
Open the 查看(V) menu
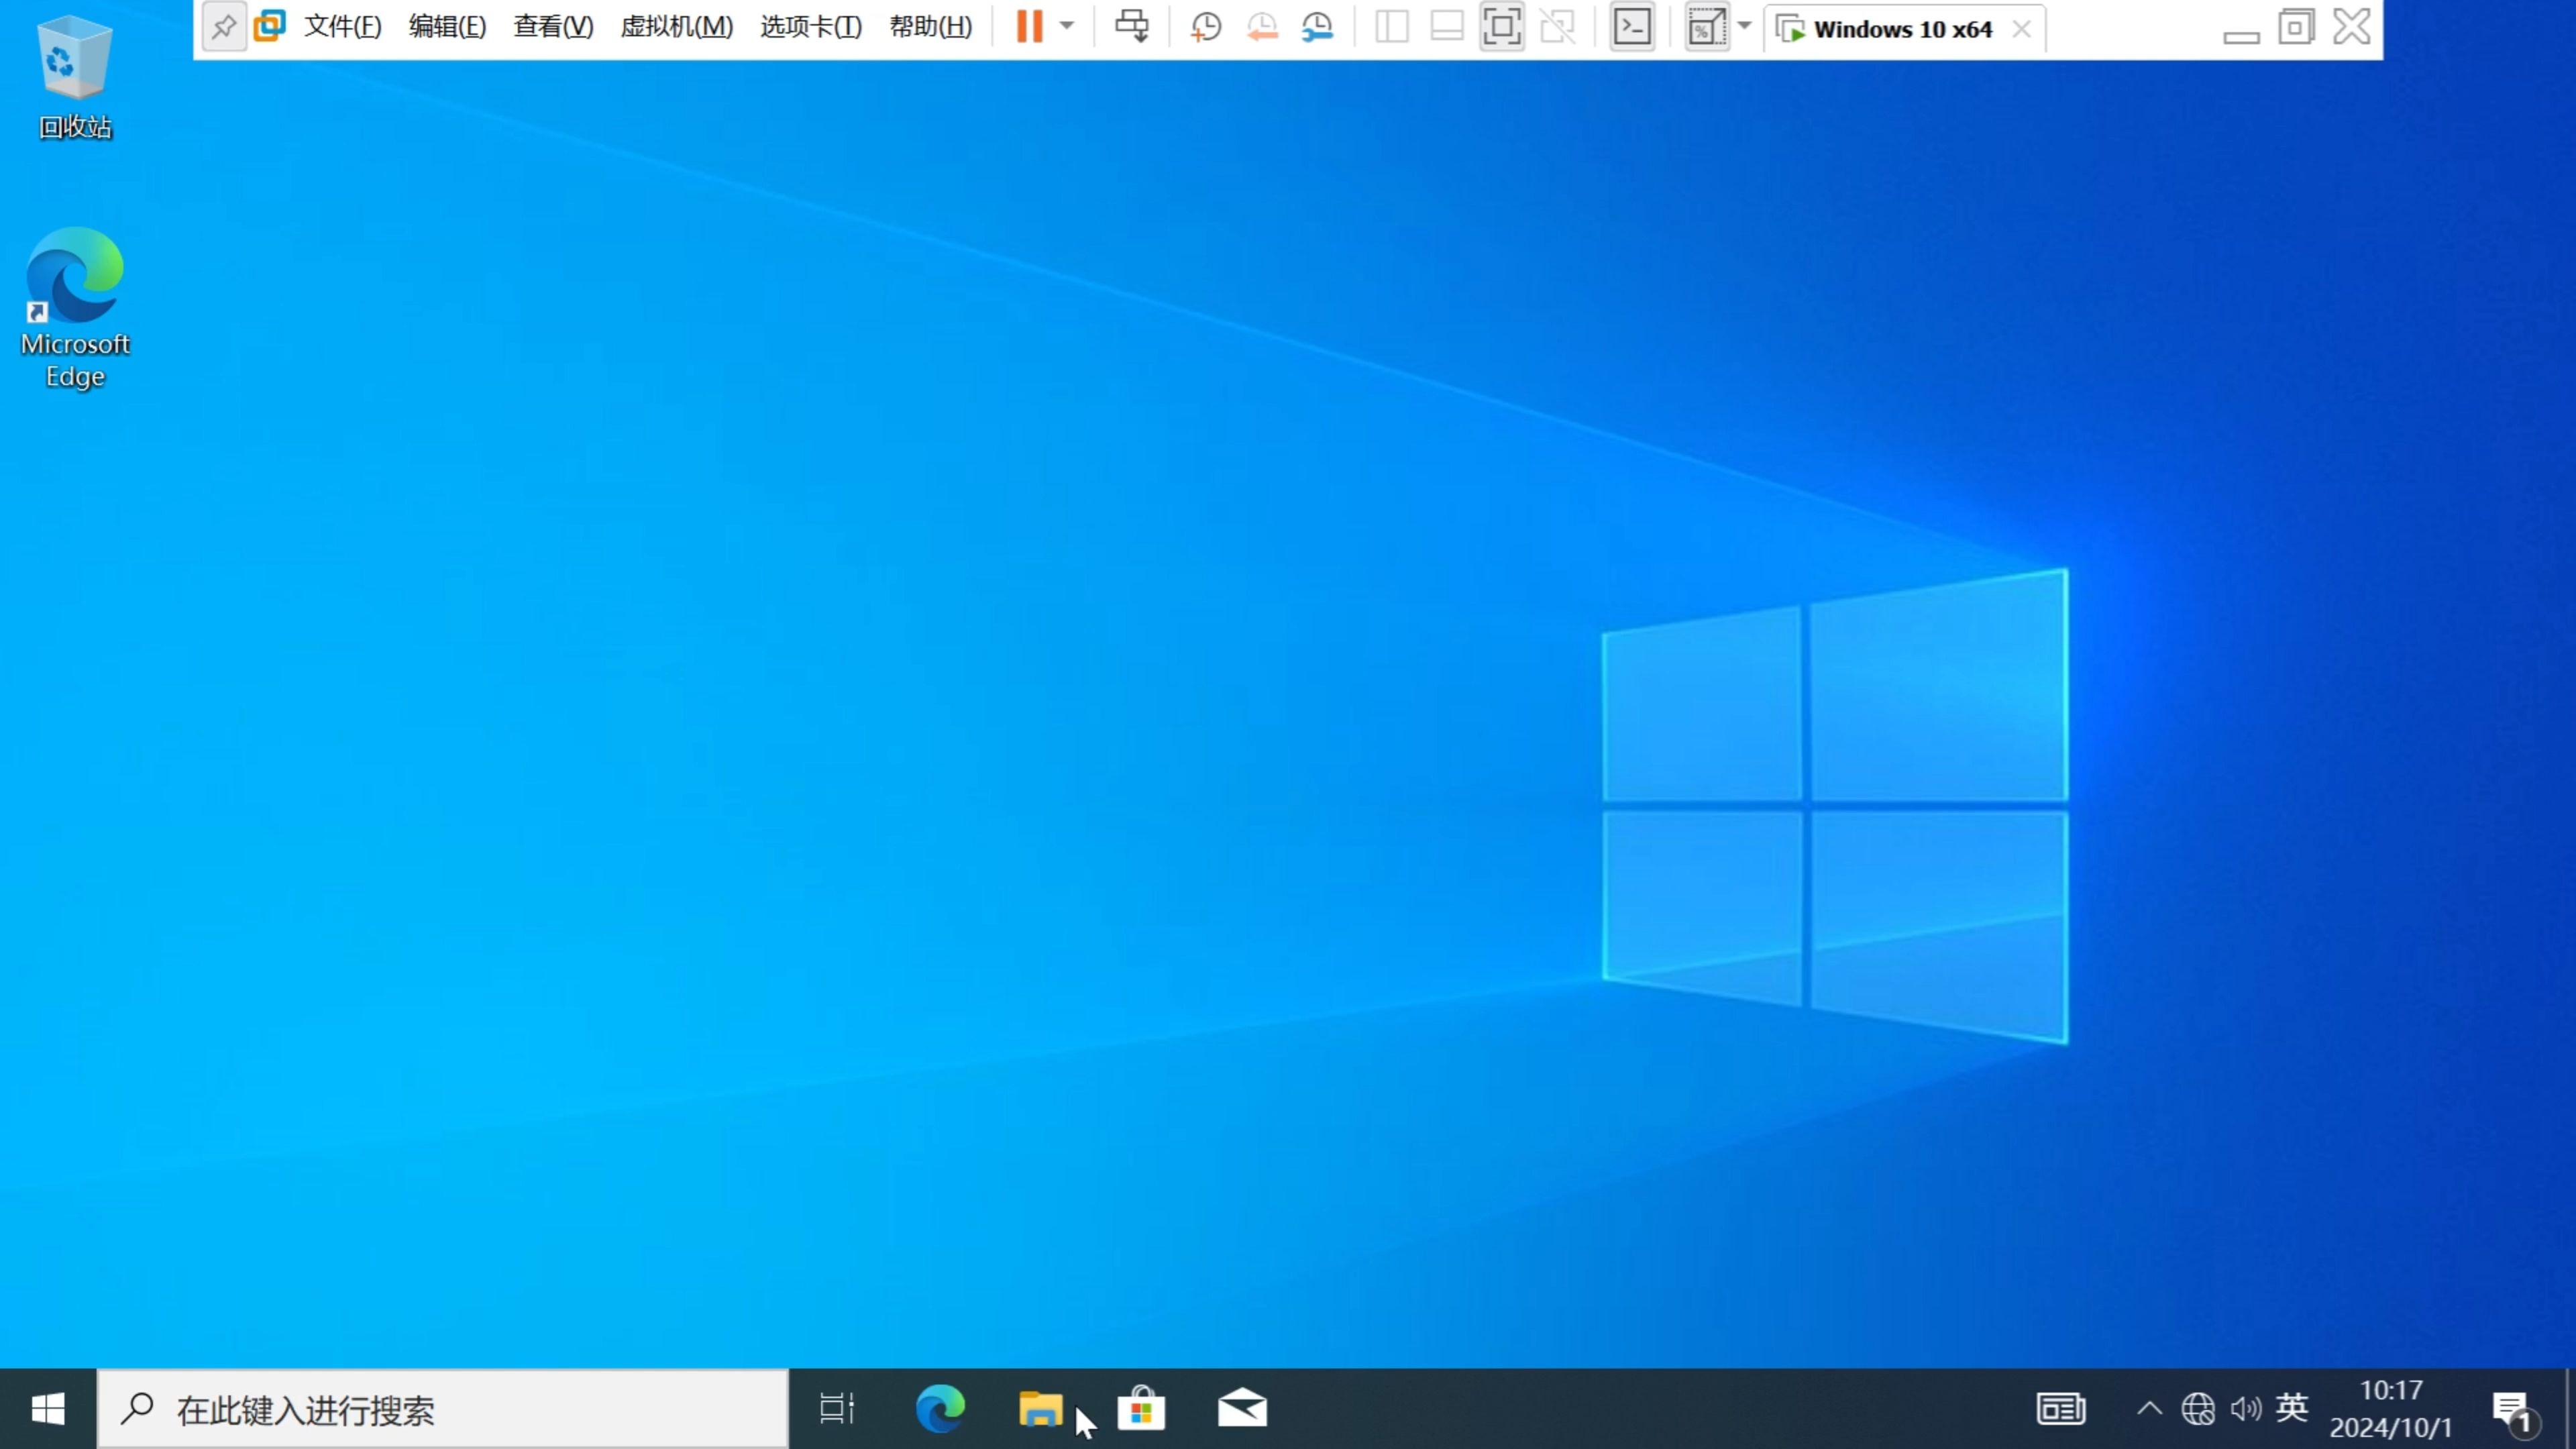553,27
